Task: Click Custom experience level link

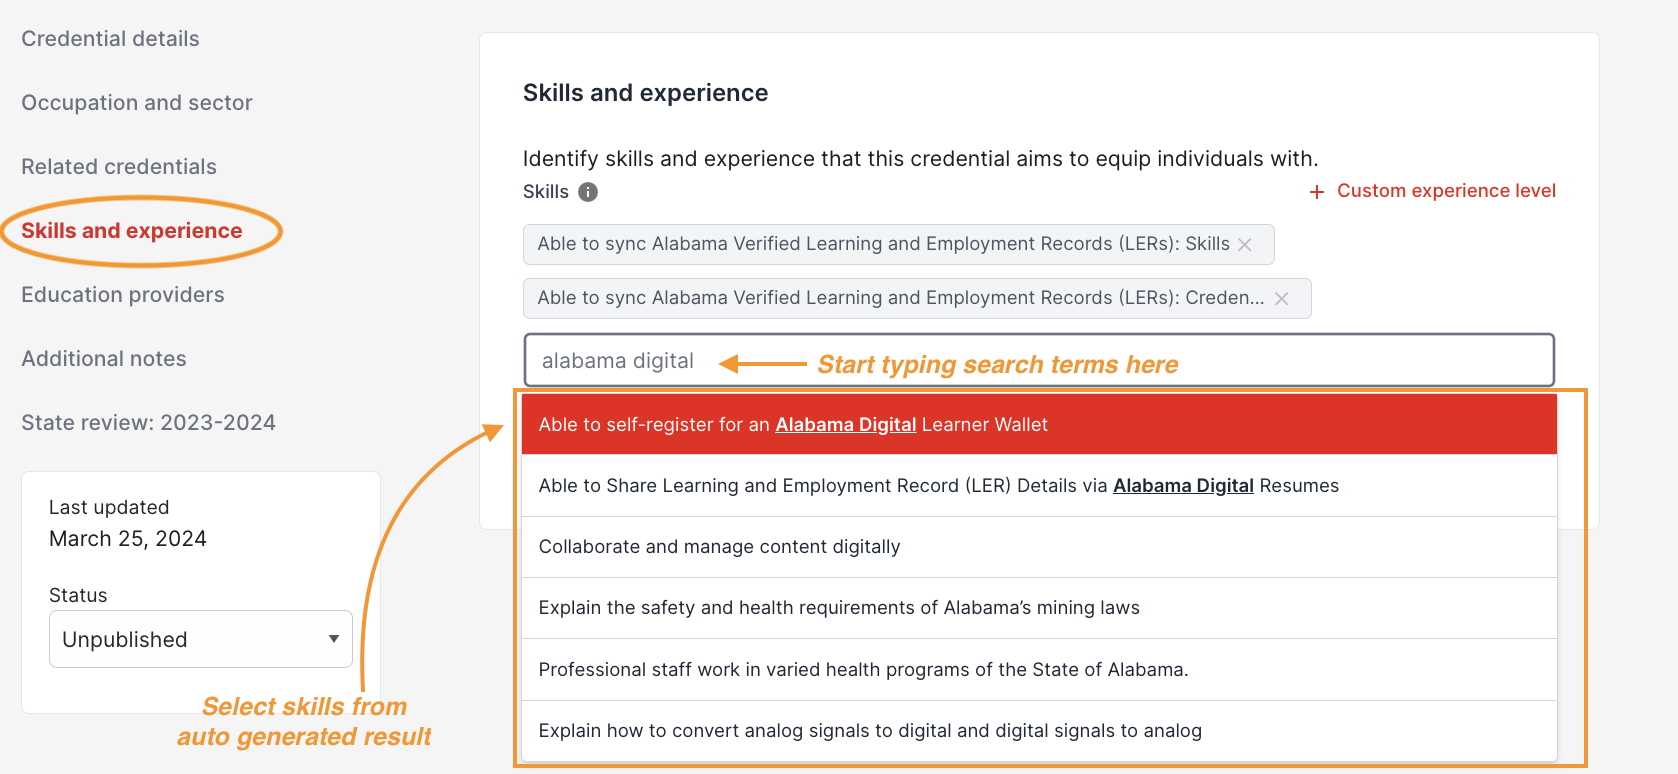Action: click(1446, 191)
